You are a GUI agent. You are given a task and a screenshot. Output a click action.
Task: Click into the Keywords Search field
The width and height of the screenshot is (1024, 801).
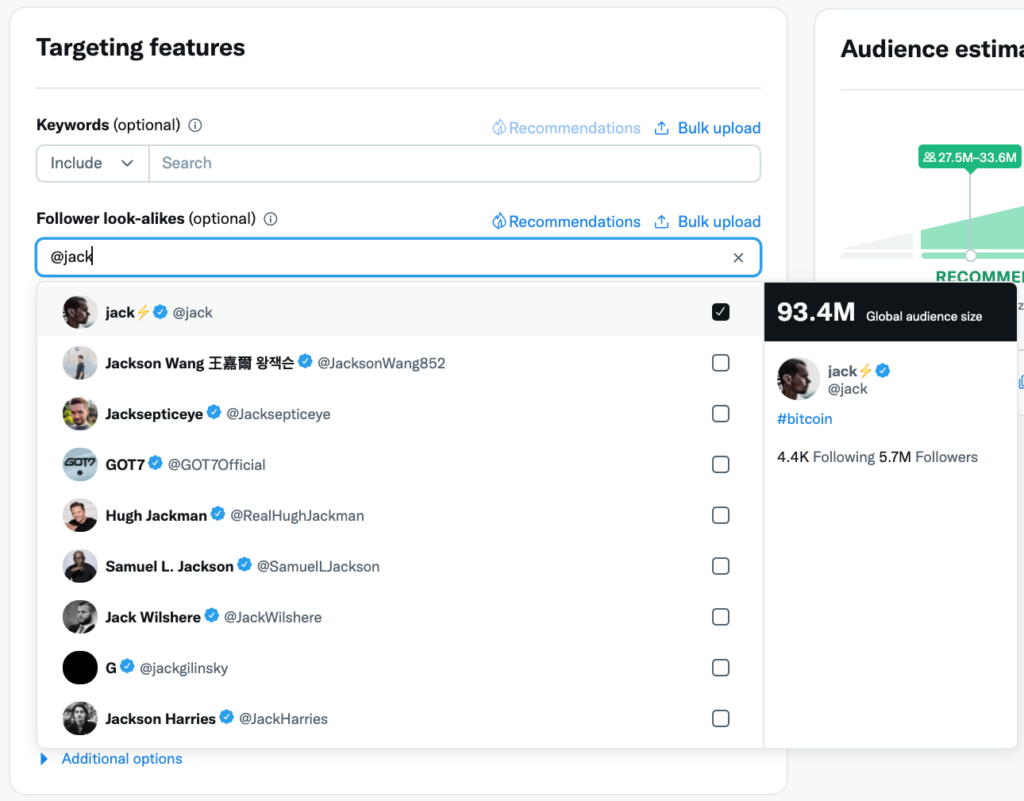click(455, 163)
